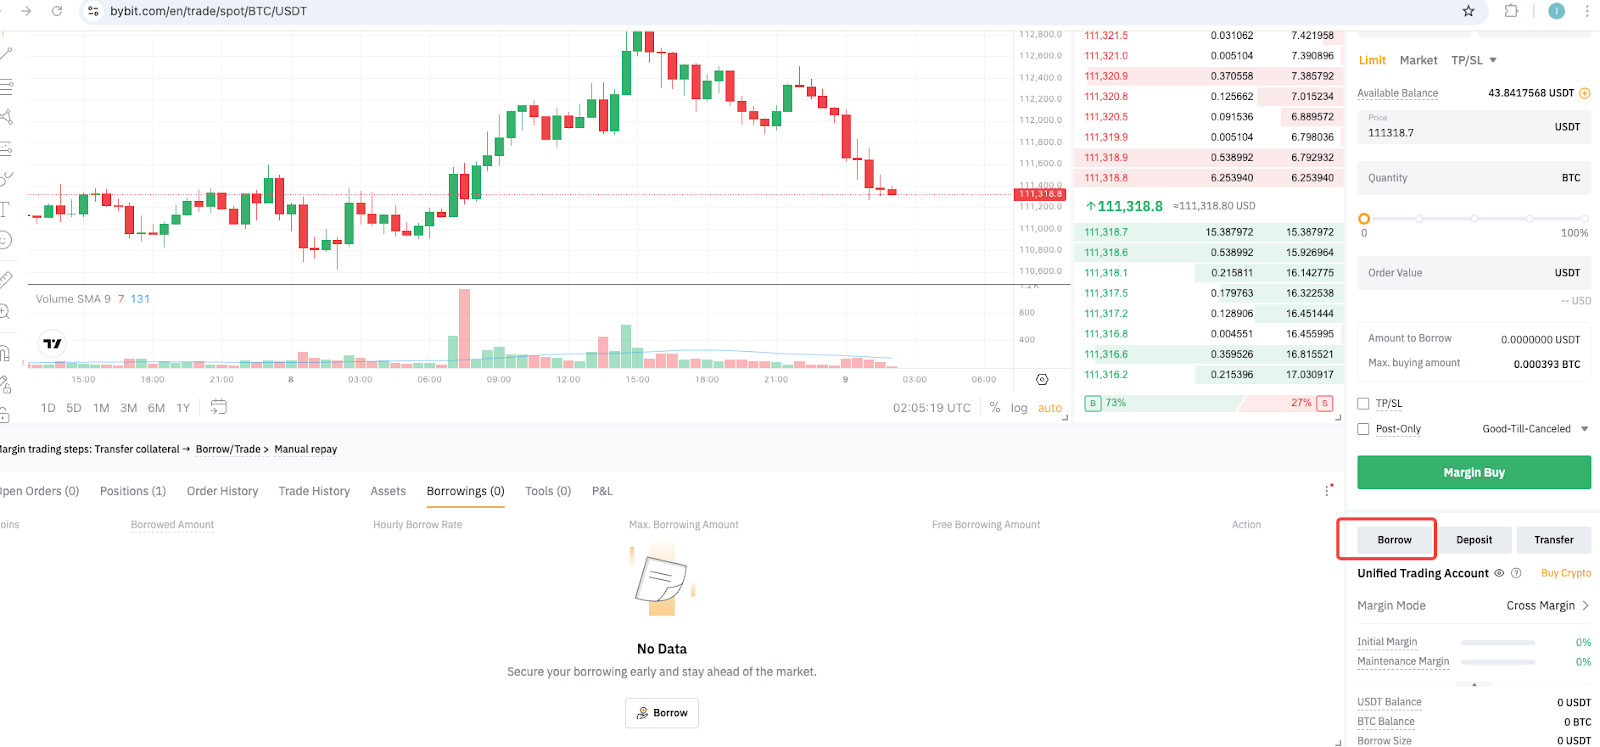The image size is (1600, 747).
Task: Open the emoji sticker drawing tool
Action: [x=5, y=240]
